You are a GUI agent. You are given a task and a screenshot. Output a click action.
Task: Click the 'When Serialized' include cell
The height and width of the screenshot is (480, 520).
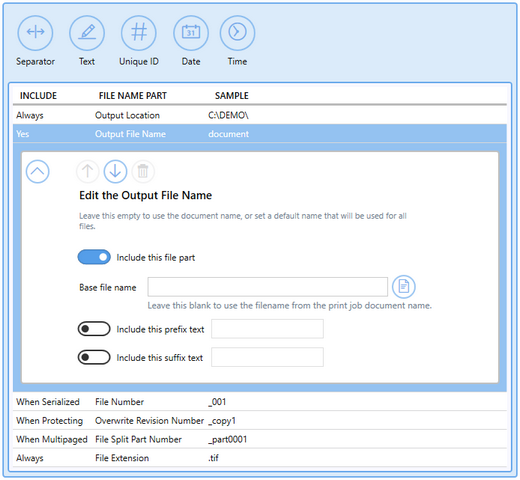[48, 402]
